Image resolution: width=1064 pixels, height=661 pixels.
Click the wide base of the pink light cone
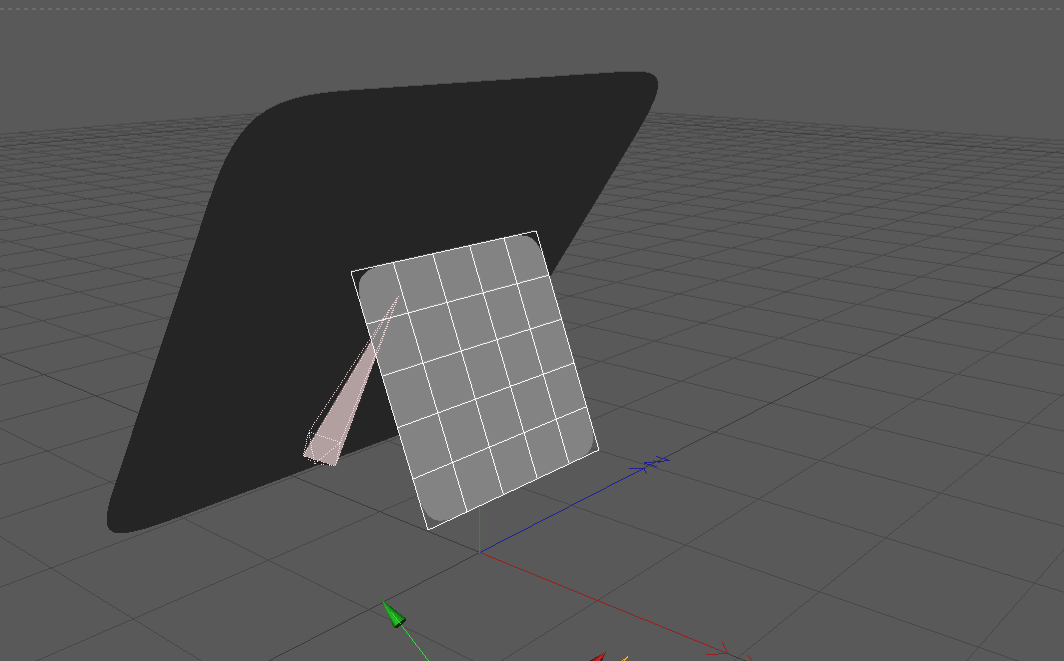pos(322,449)
